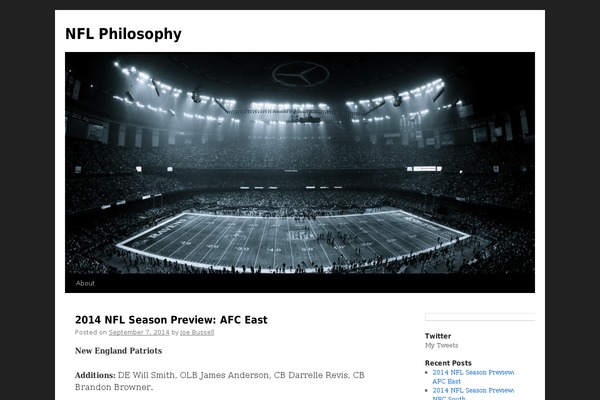Image resolution: width=600 pixels, height=400 pixels.
Task: Open the AFC East preview in Recent Posts
Action: (x=473, y=377)
